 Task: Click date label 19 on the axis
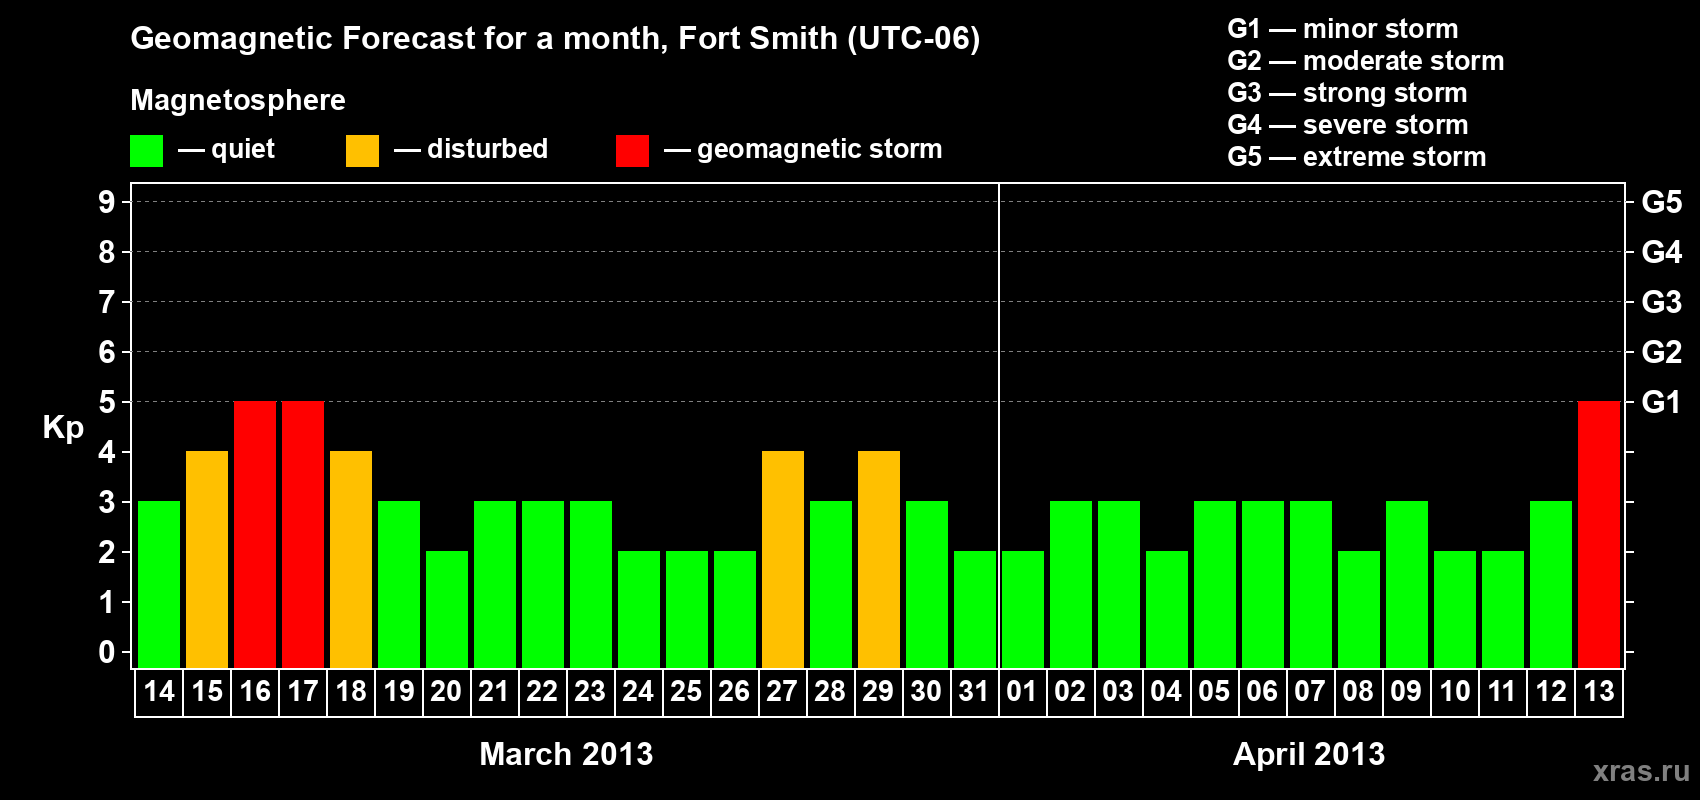point(399,692)
